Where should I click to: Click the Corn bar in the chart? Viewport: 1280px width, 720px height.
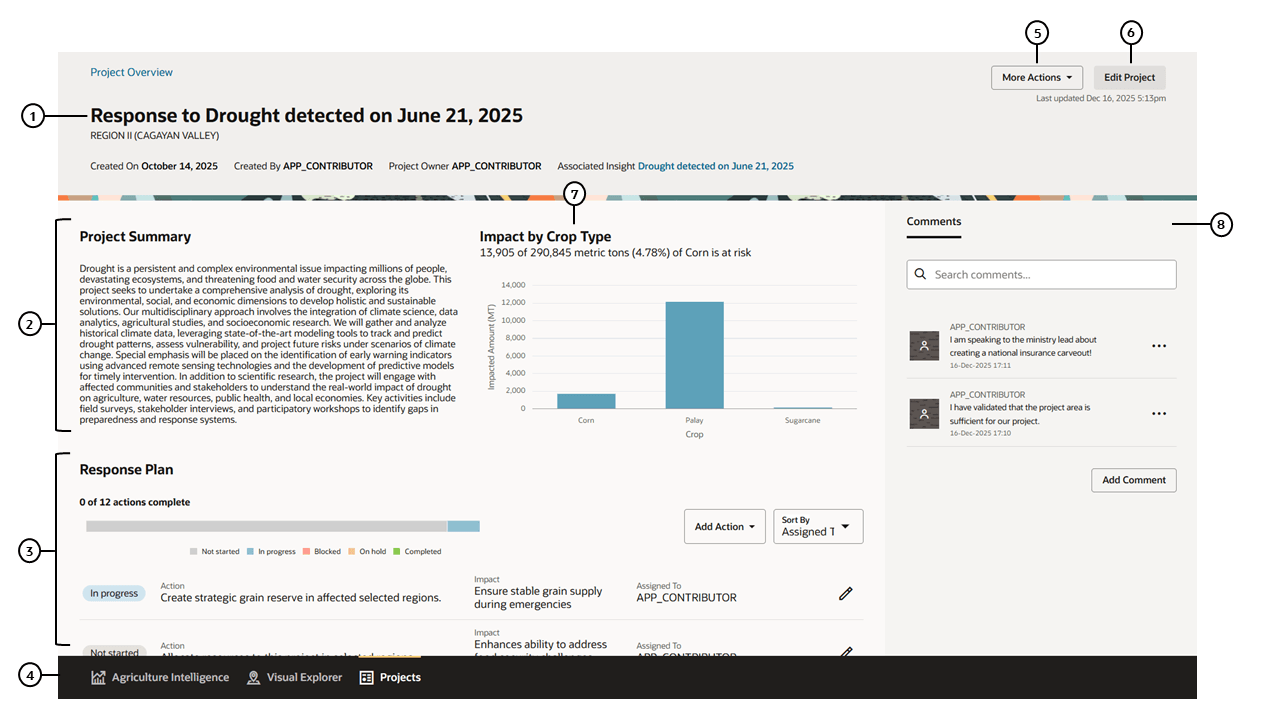pyautogui.click(x=586, y=401)
